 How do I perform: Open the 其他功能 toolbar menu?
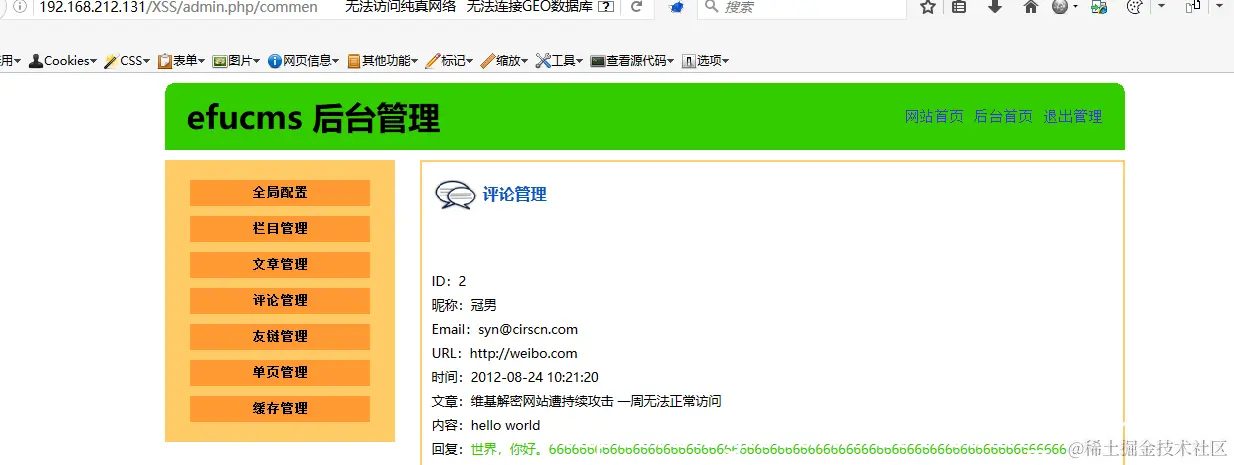(x=383, y=61)
